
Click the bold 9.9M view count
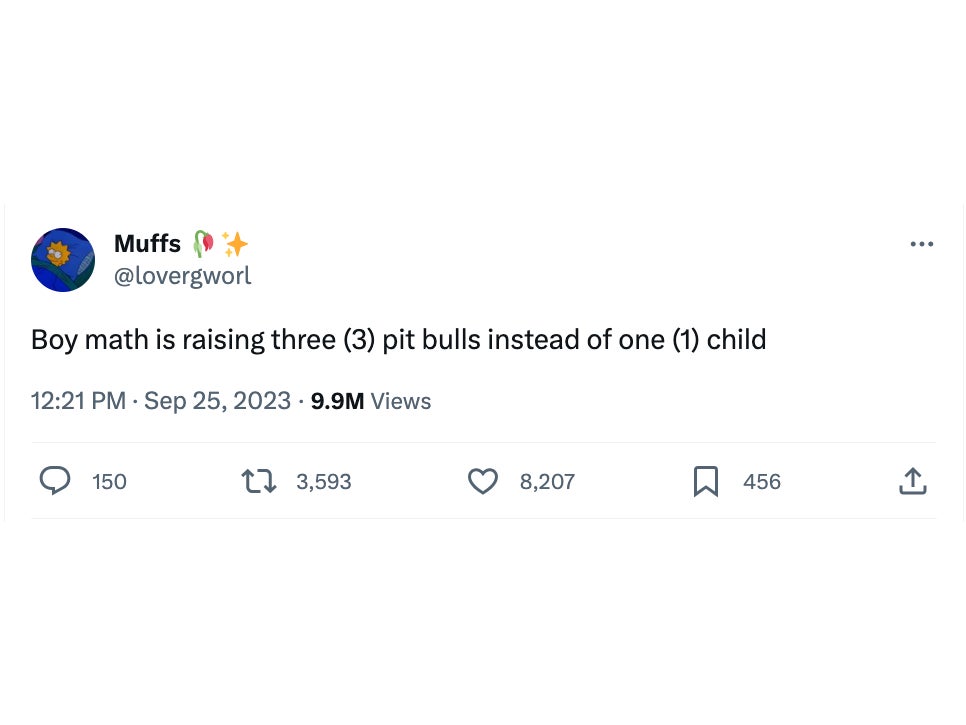pyautogui.click(x=337, y=401)
